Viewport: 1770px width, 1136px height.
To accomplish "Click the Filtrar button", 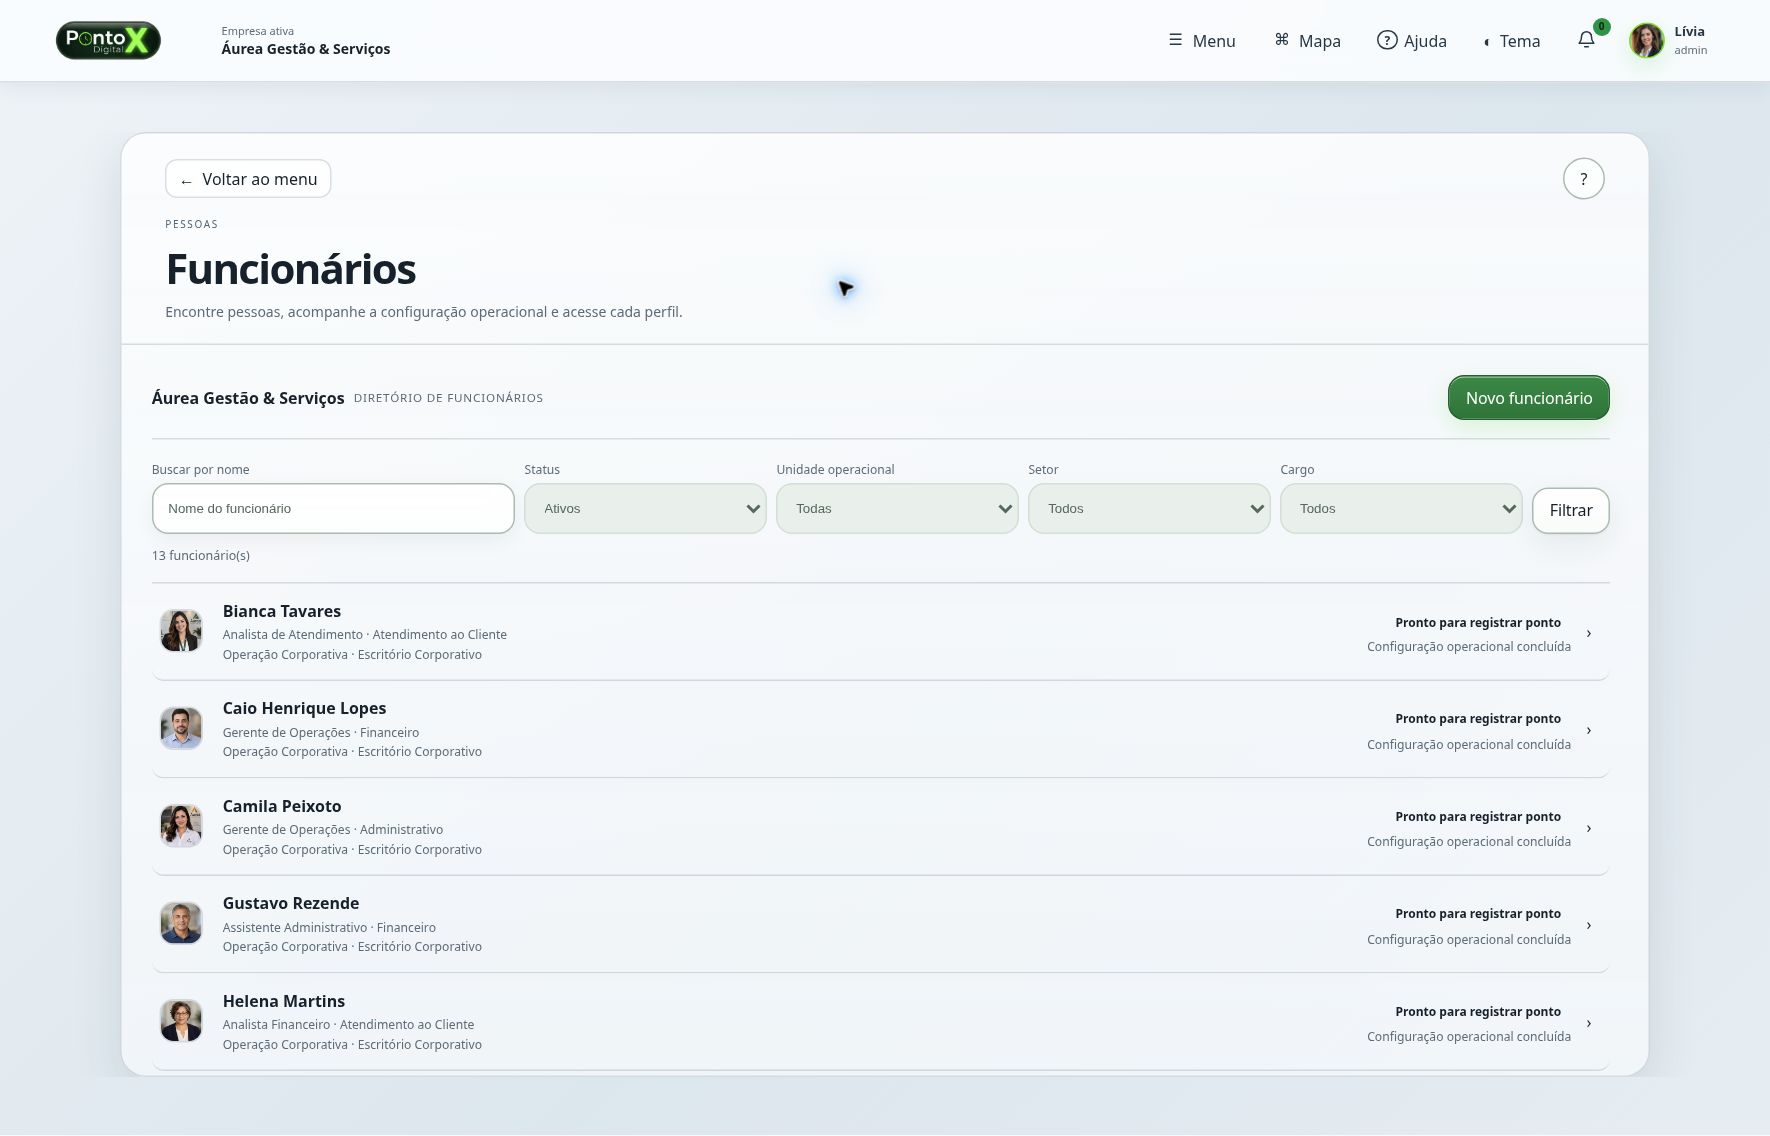I will coord(1571,510).
